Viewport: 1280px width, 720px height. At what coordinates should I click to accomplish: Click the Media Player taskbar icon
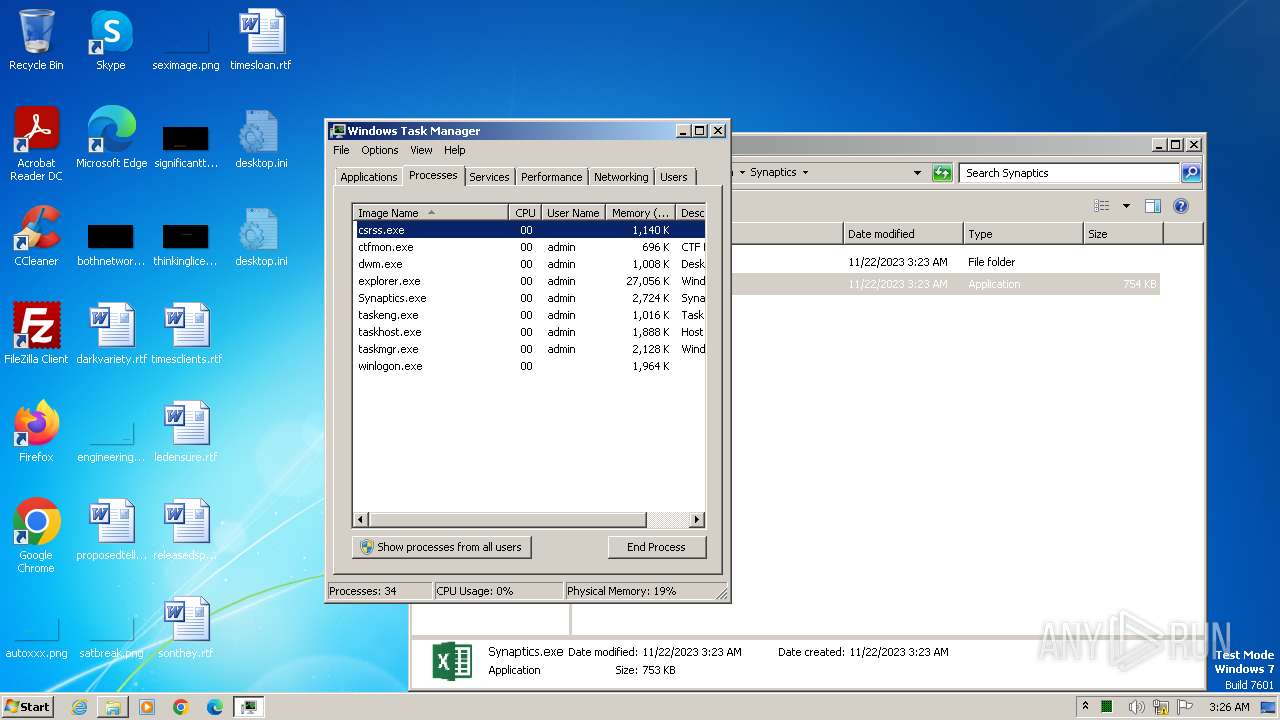click(147, 707)
